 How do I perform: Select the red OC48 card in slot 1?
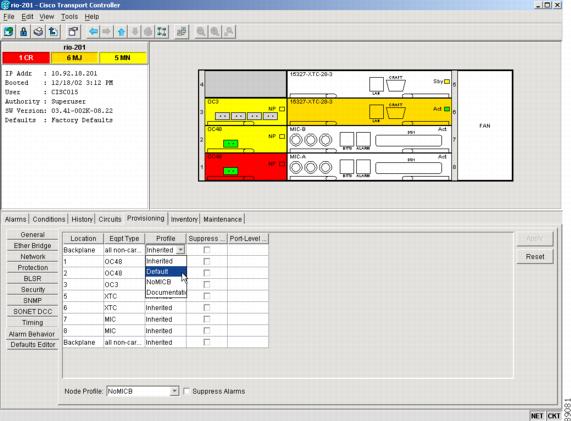[x=246, y=167]
